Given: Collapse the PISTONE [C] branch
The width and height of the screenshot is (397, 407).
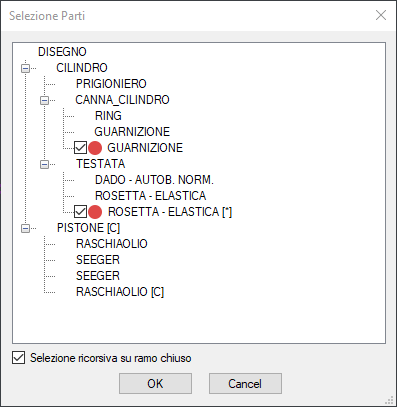Looking at the screenshot, I should [x=25, y=228].
